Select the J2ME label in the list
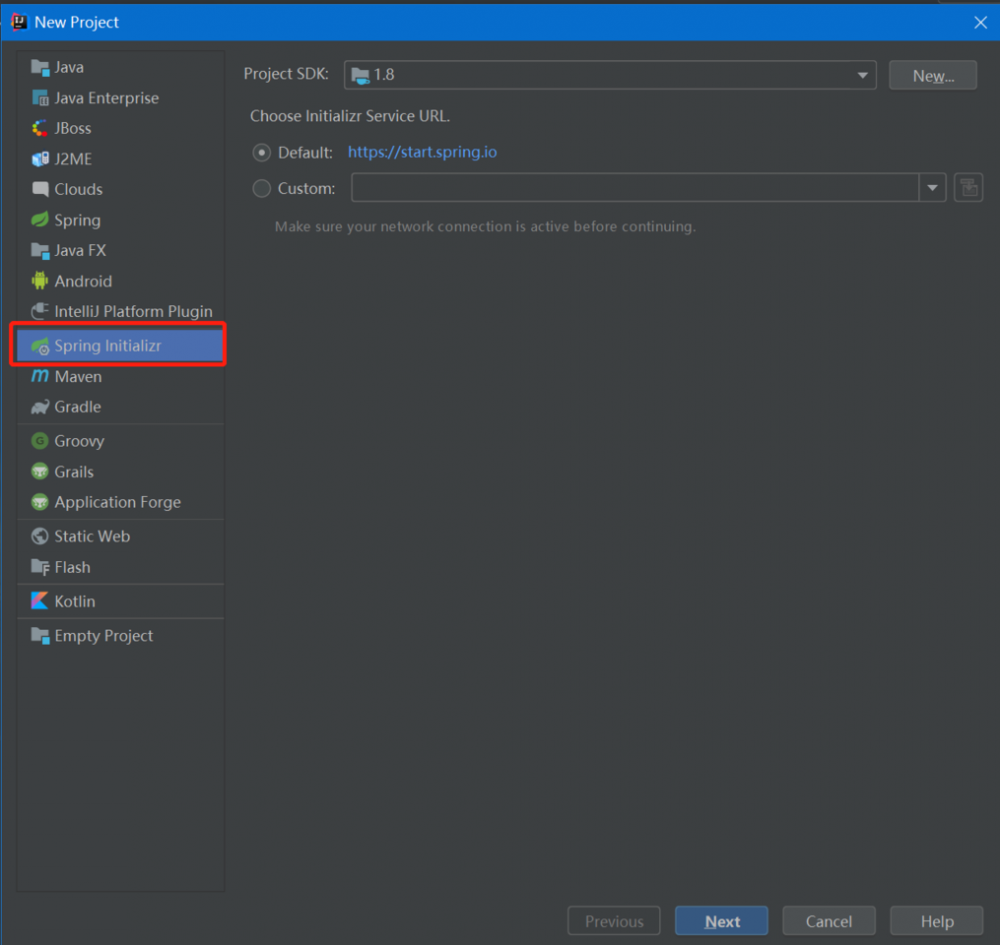1000x945 pixels. 73,159
